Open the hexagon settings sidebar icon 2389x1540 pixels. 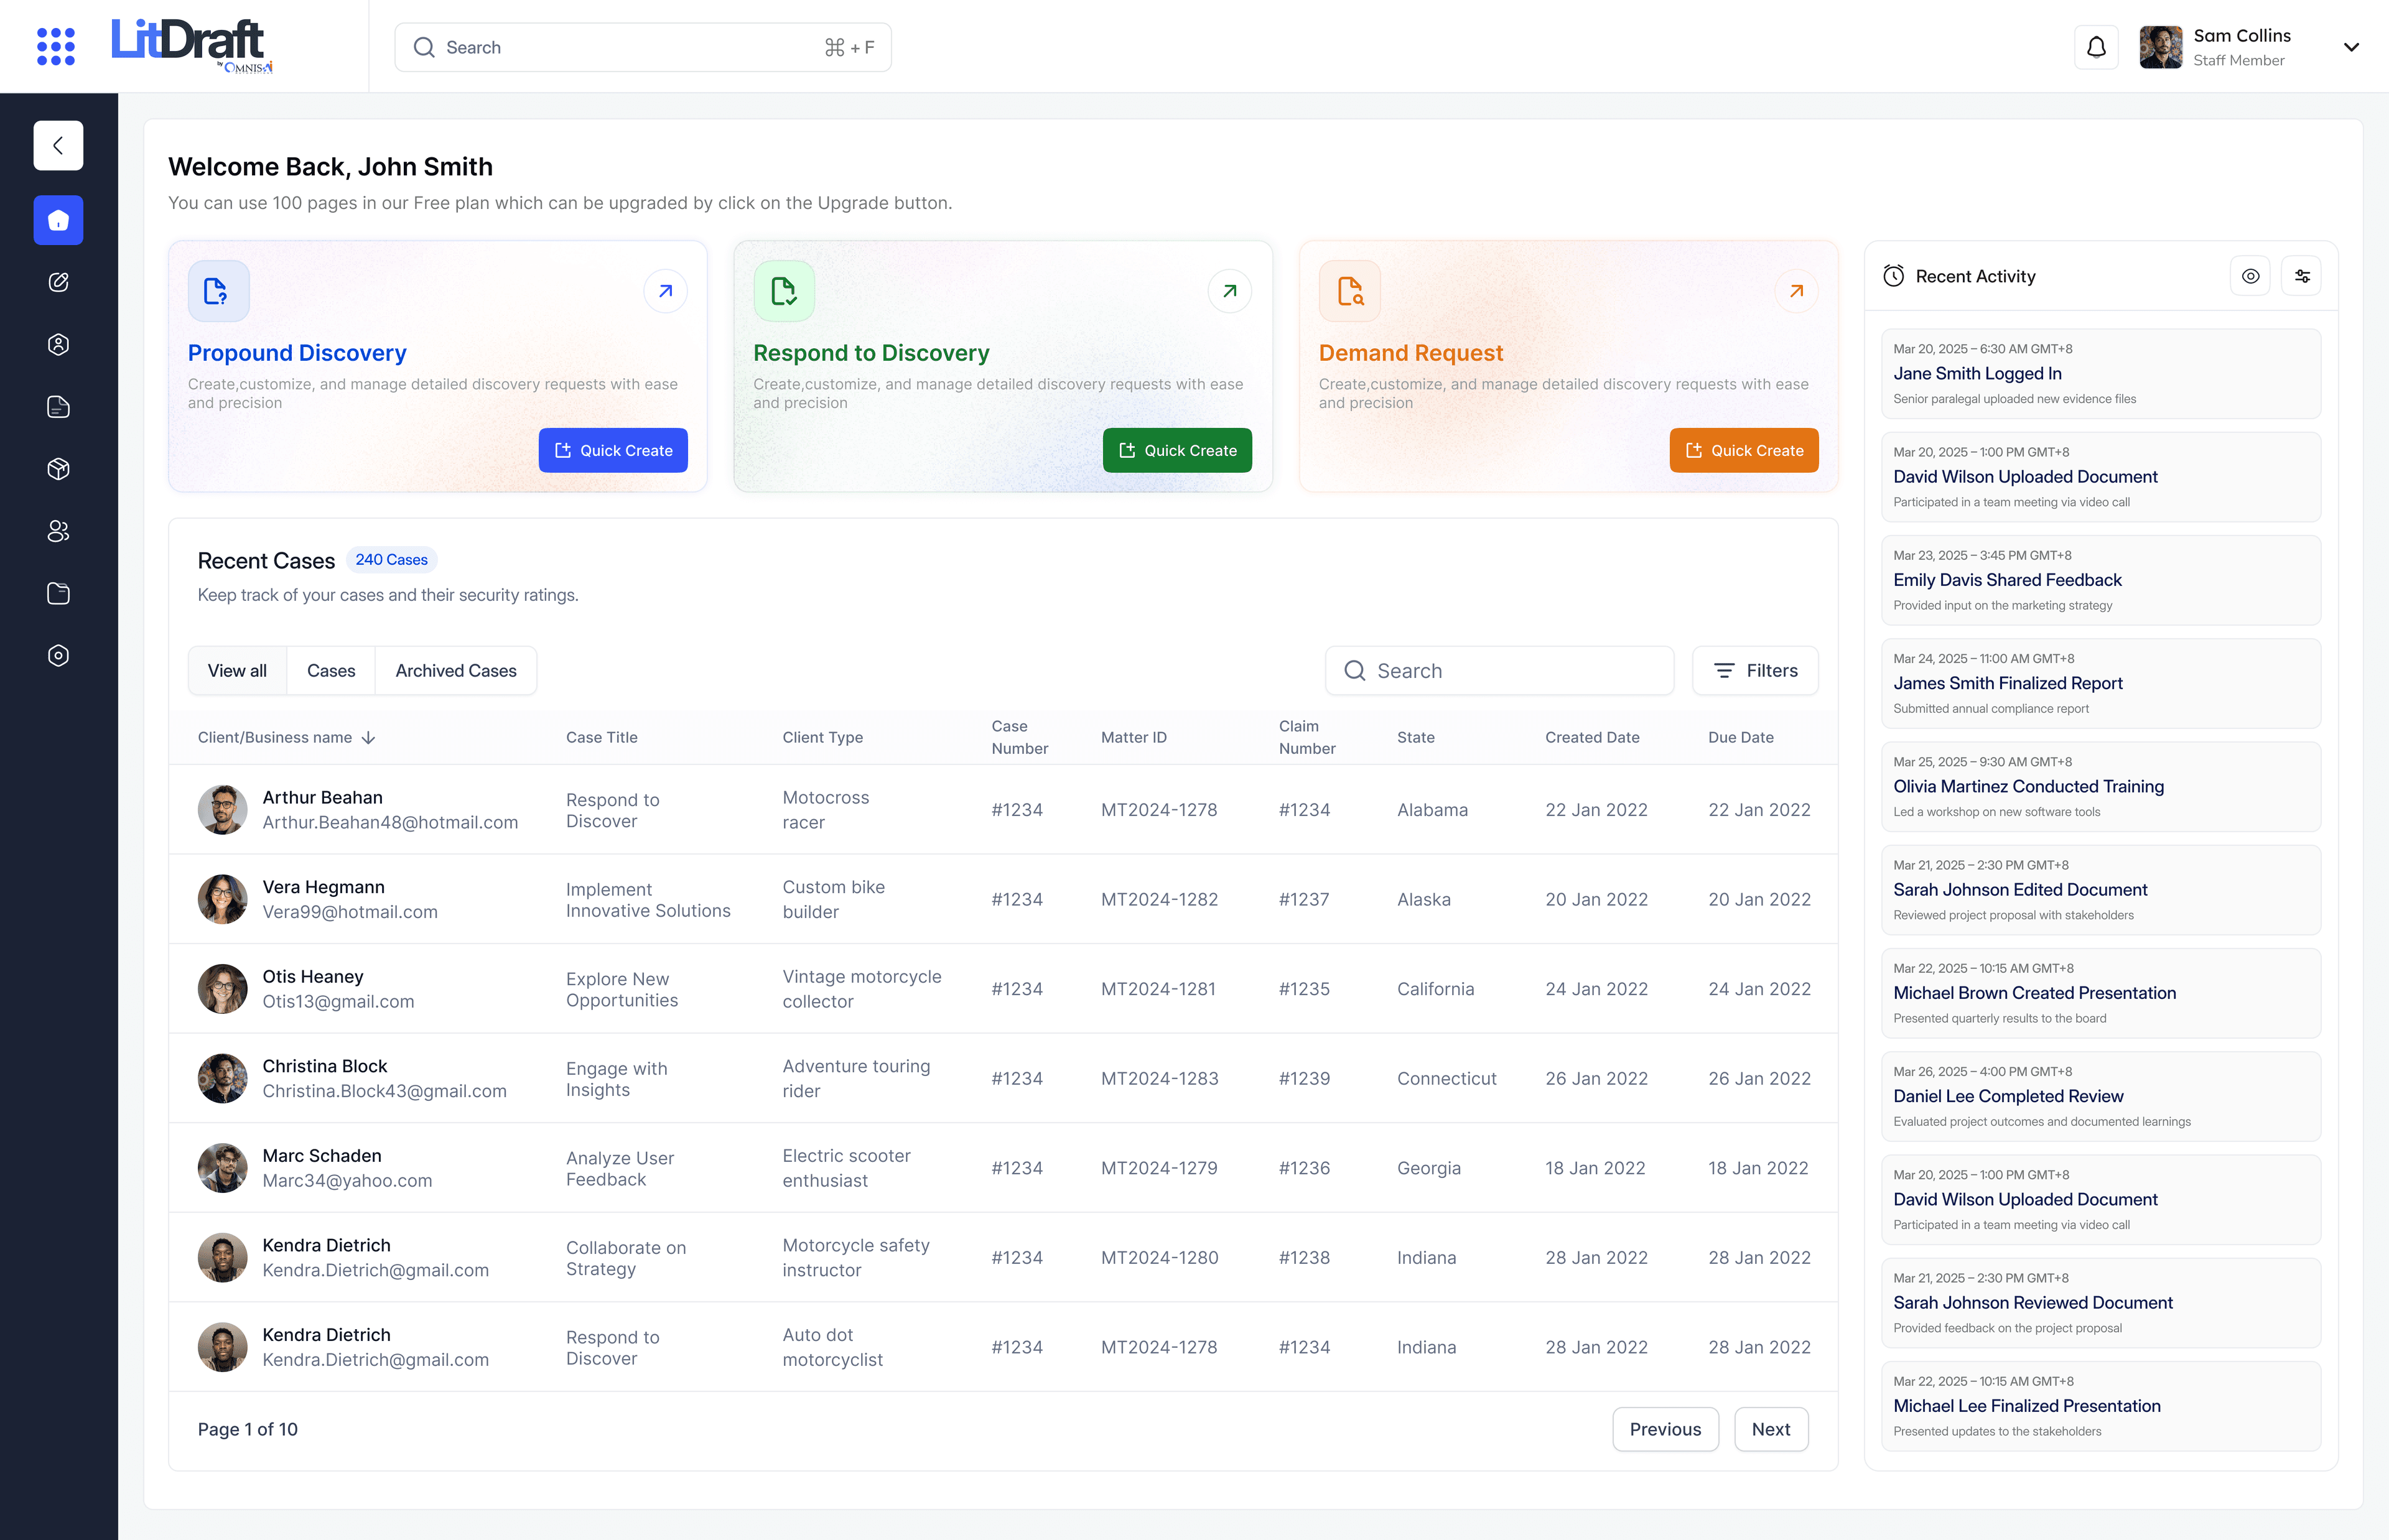point(58,656)
